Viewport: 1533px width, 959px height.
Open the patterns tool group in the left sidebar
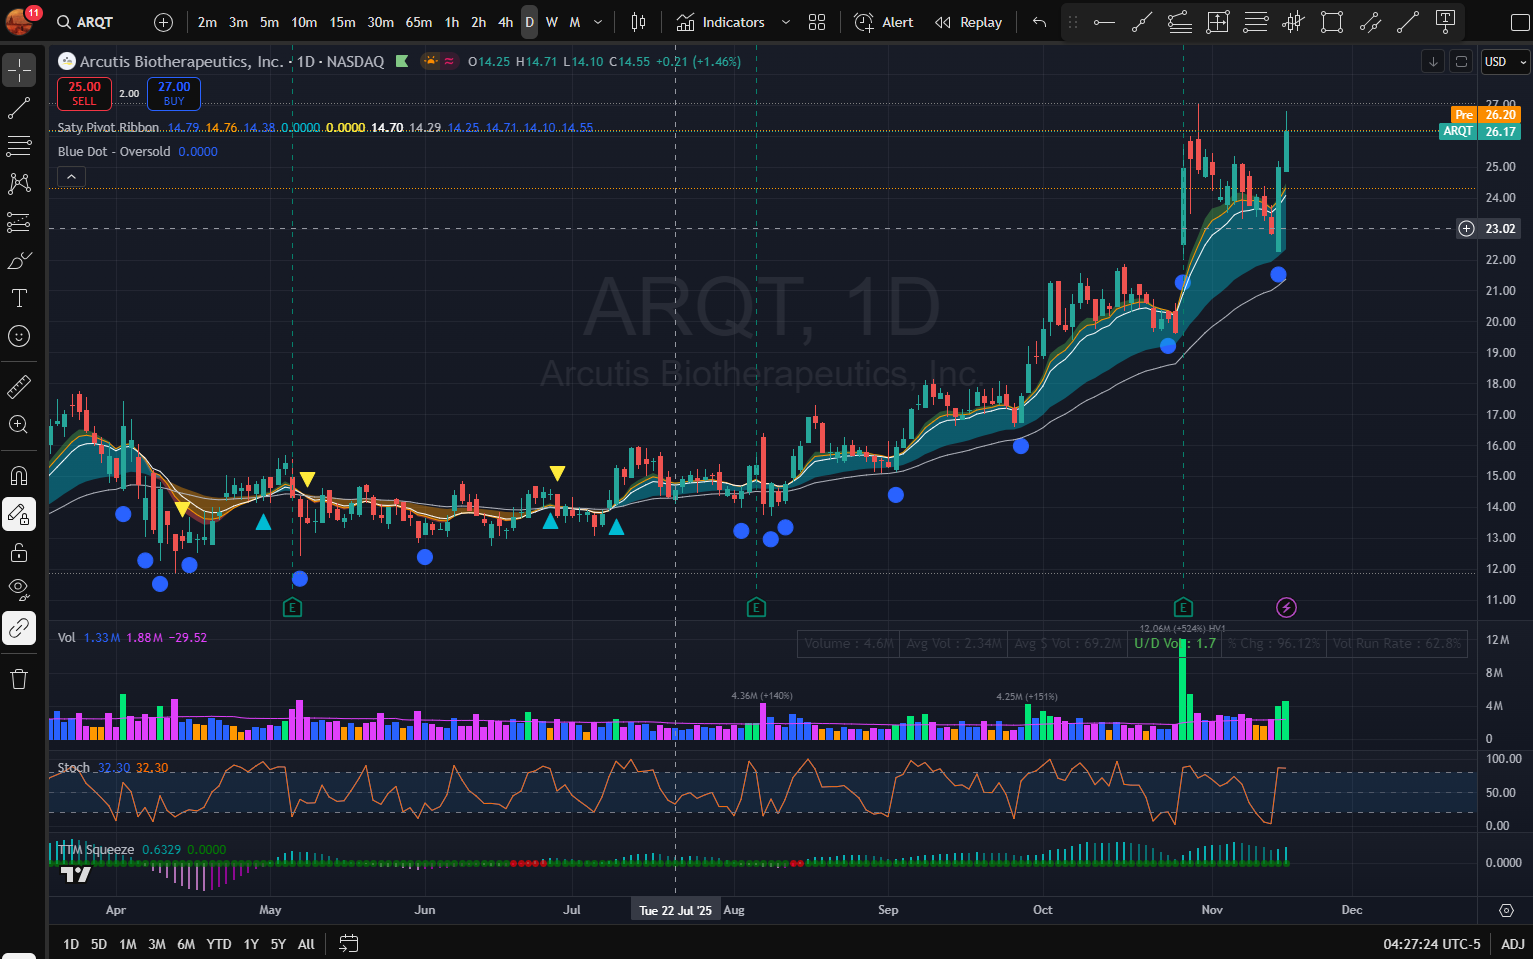19,184
